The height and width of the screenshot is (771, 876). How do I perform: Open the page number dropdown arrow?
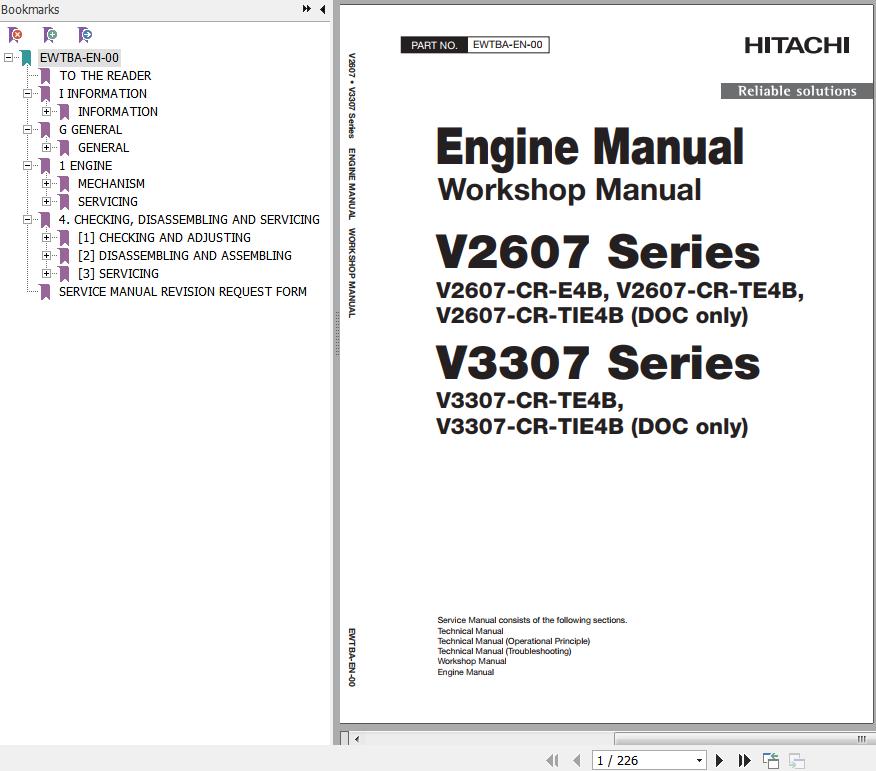pos(699,761)
